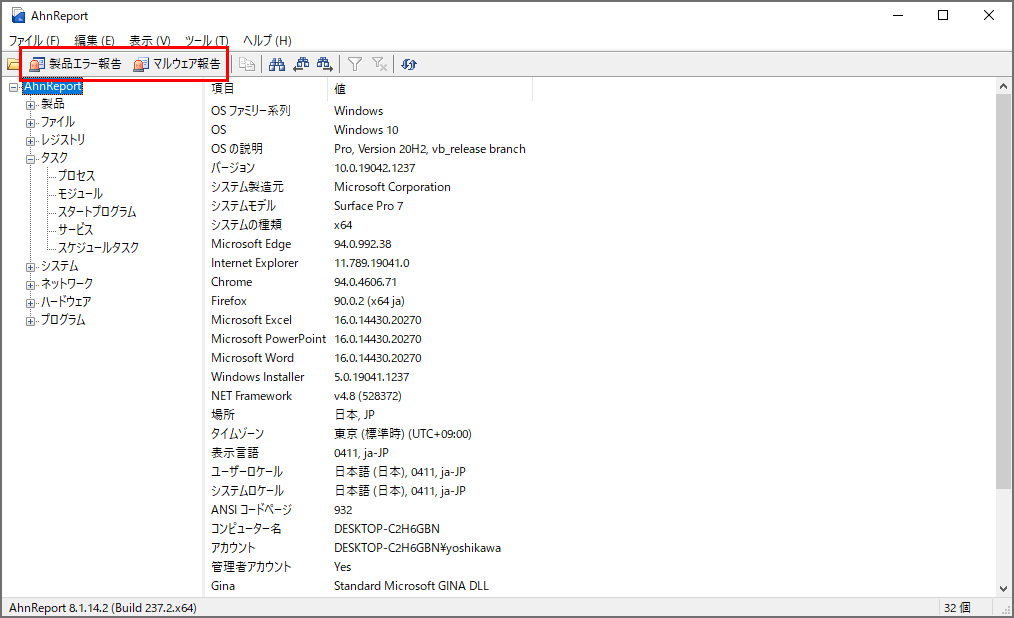
Task: Clear filter using the funnel-with-X icon
Action: (379, 64)
